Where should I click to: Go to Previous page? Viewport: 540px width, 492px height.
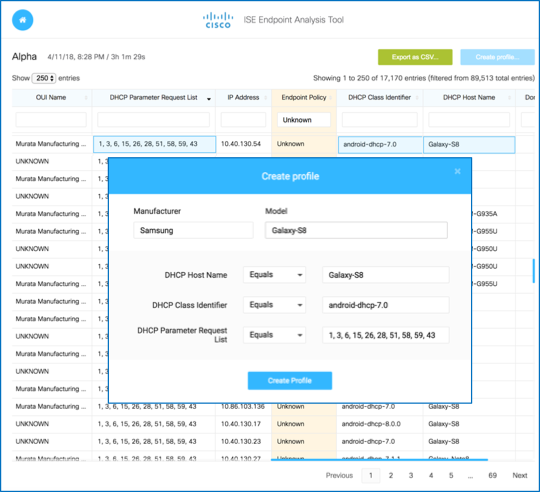[339, 475]
